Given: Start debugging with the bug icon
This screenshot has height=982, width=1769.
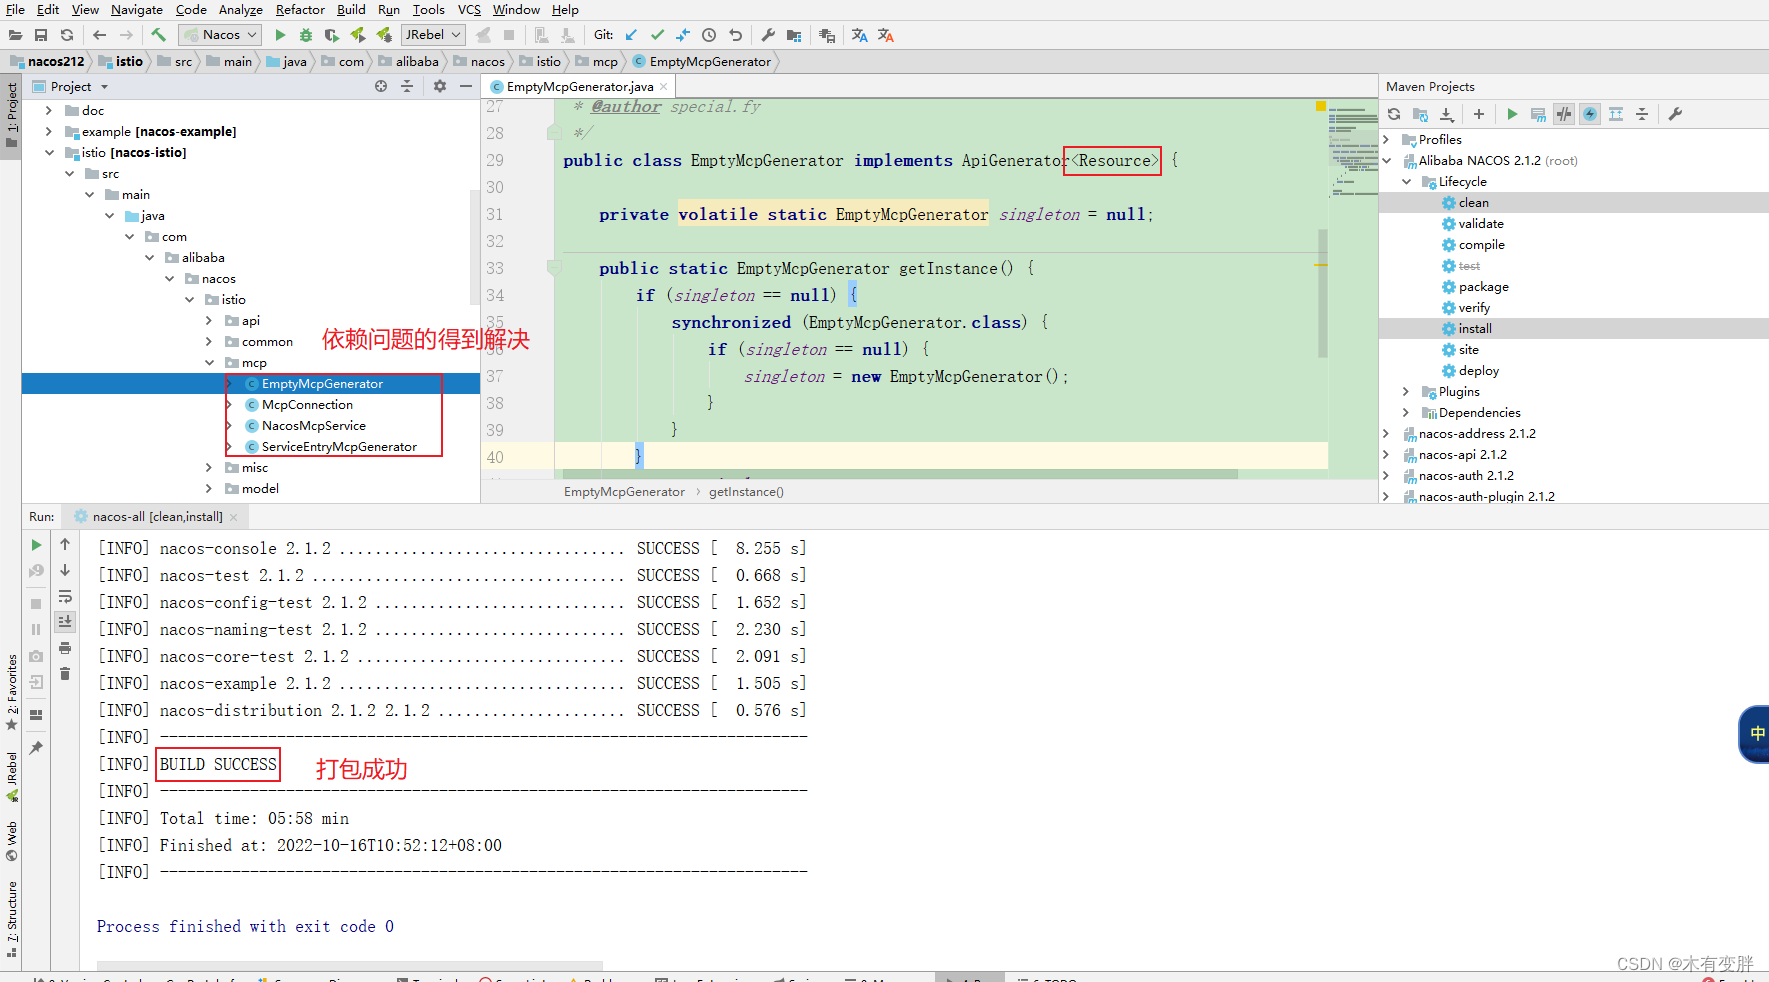Looking at the screenshot, I should (306, 35).
